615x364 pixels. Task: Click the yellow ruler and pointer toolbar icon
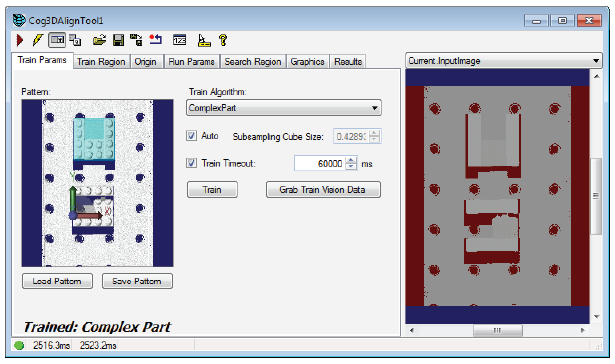coord(204,40)
